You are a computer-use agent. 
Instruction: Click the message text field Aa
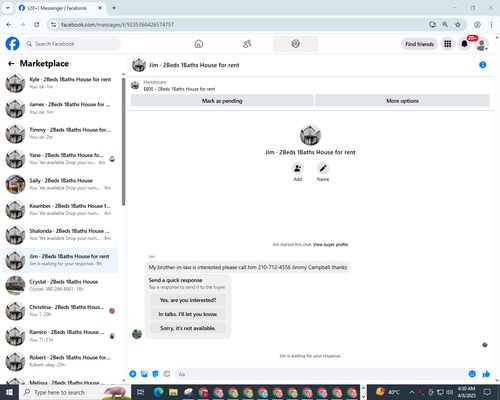[321, 374]
